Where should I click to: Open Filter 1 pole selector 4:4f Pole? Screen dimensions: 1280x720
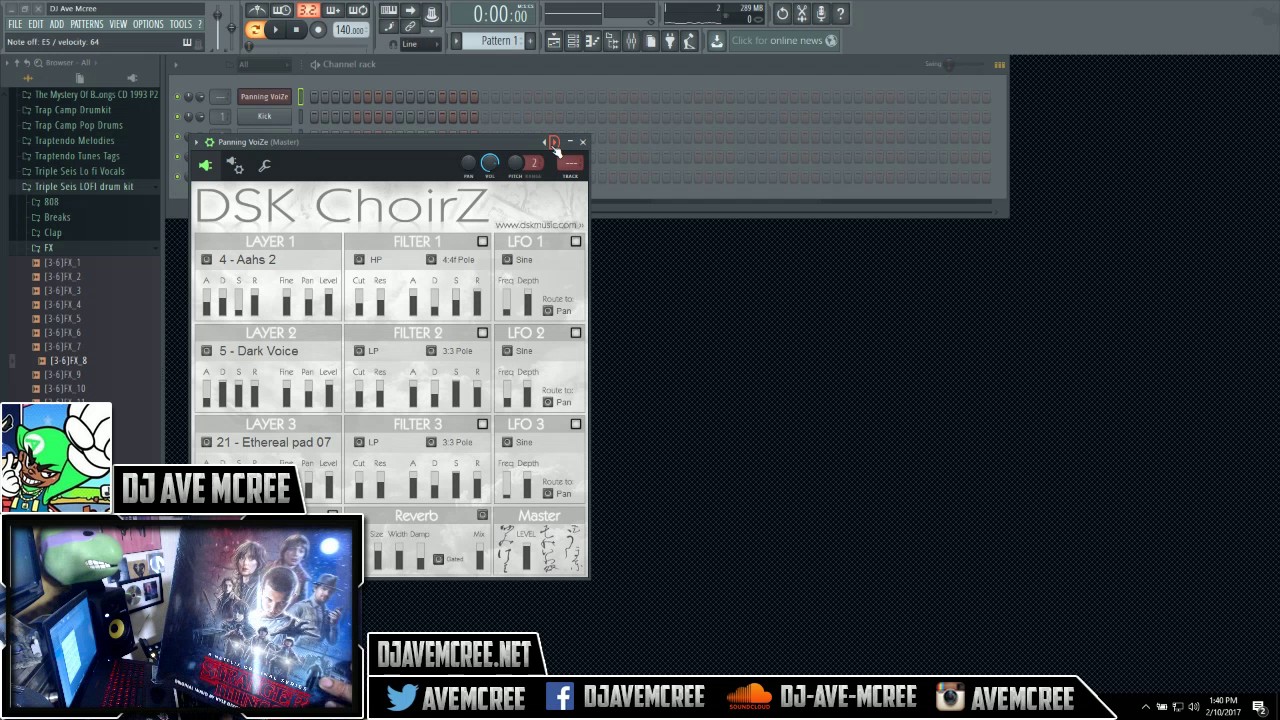[x=431, y=260]
